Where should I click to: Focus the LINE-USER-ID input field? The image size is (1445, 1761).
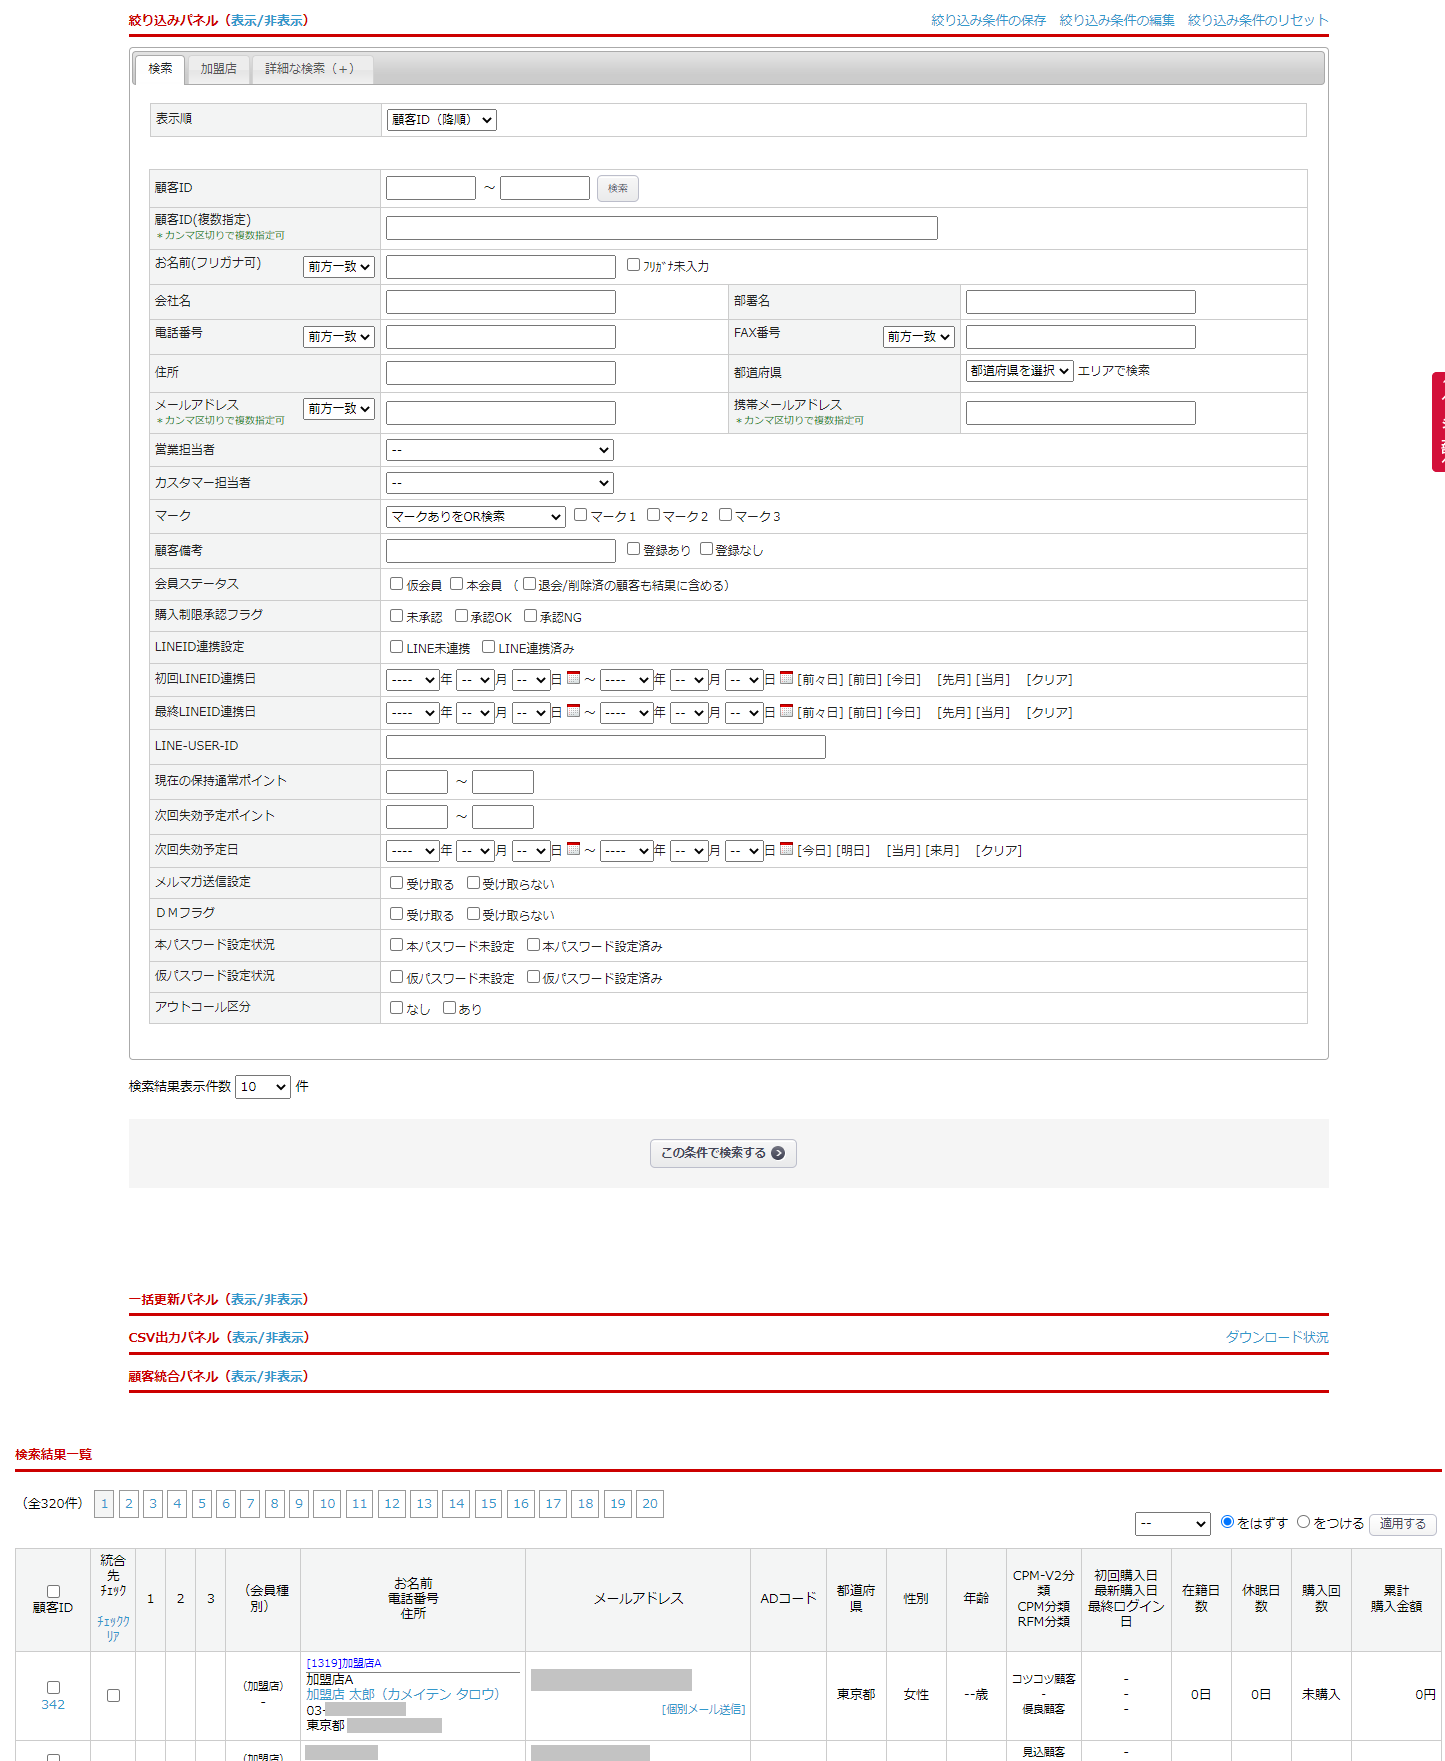605,747
